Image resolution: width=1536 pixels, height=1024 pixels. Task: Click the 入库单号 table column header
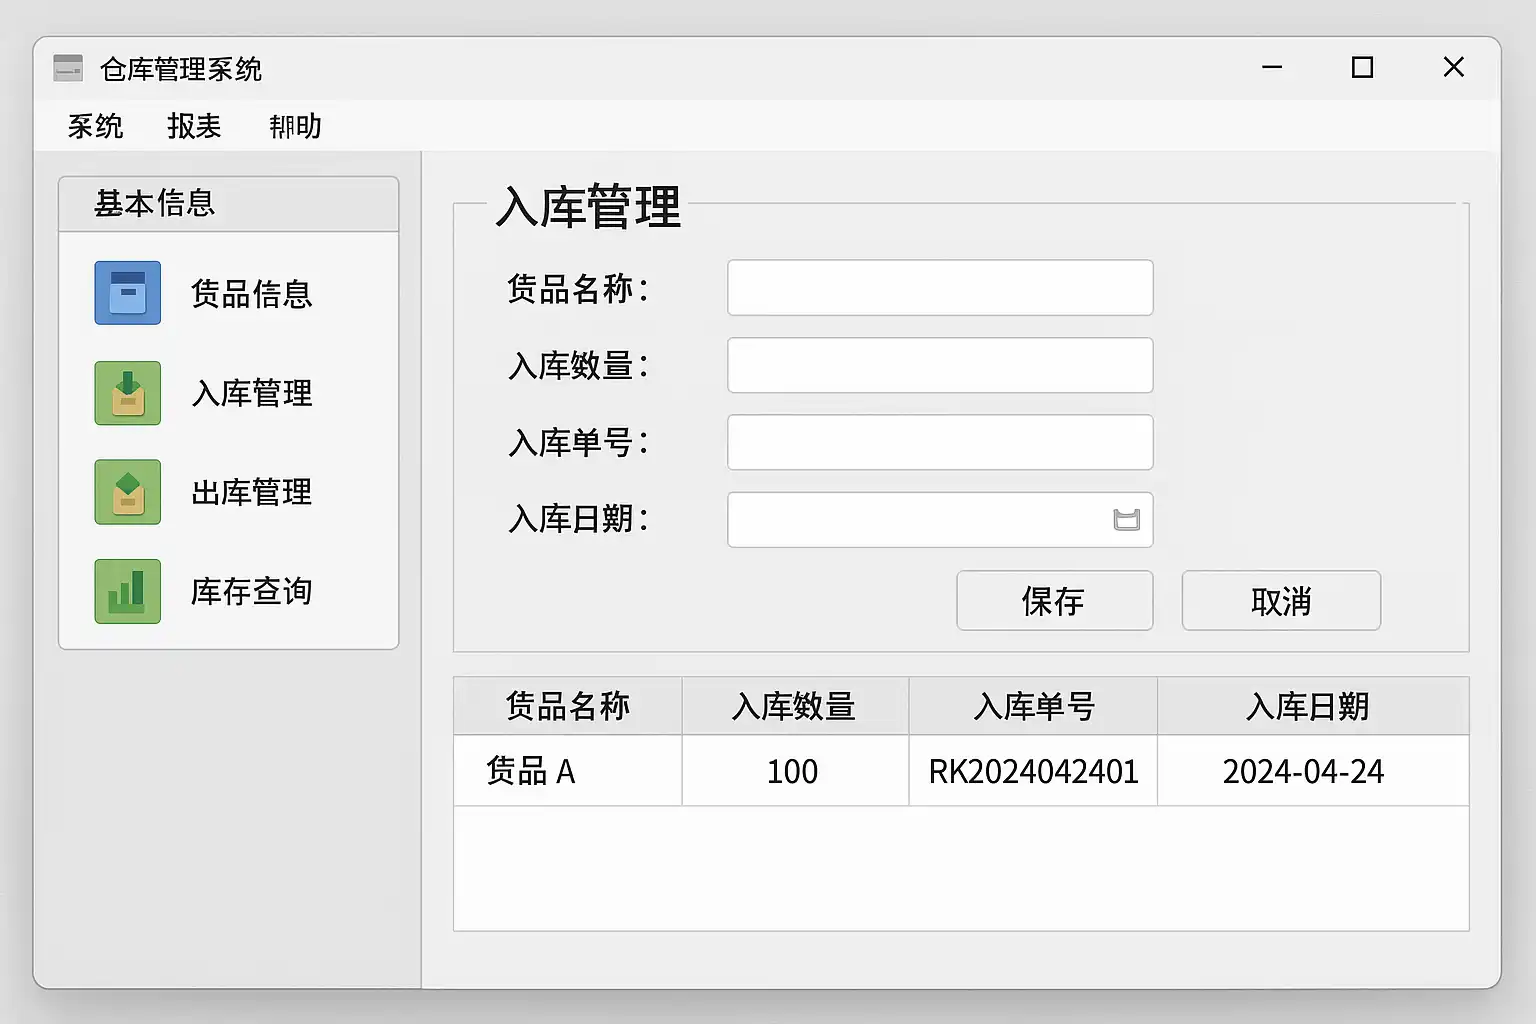point(1033,706)
